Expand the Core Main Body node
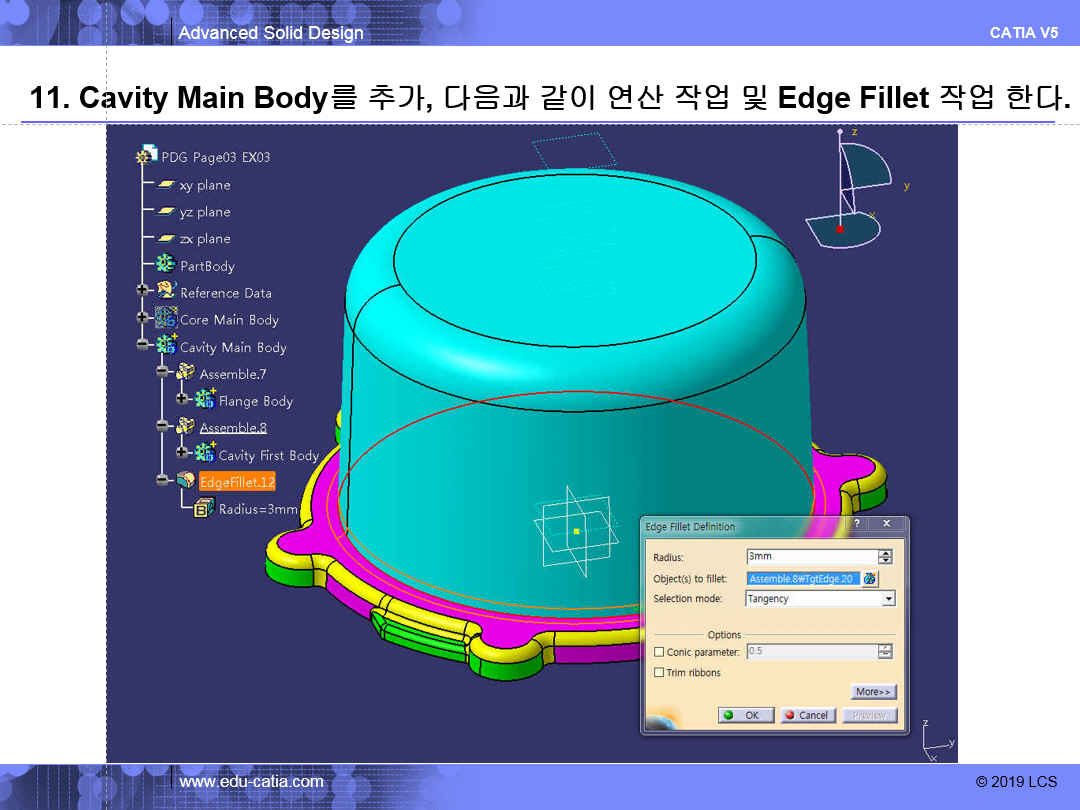This screenshot has height=810, width=1080. click(142, 319)
